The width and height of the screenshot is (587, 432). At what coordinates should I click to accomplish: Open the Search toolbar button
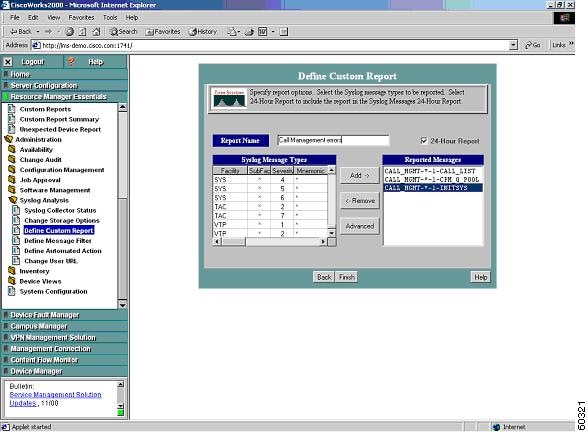click(123, 32)
